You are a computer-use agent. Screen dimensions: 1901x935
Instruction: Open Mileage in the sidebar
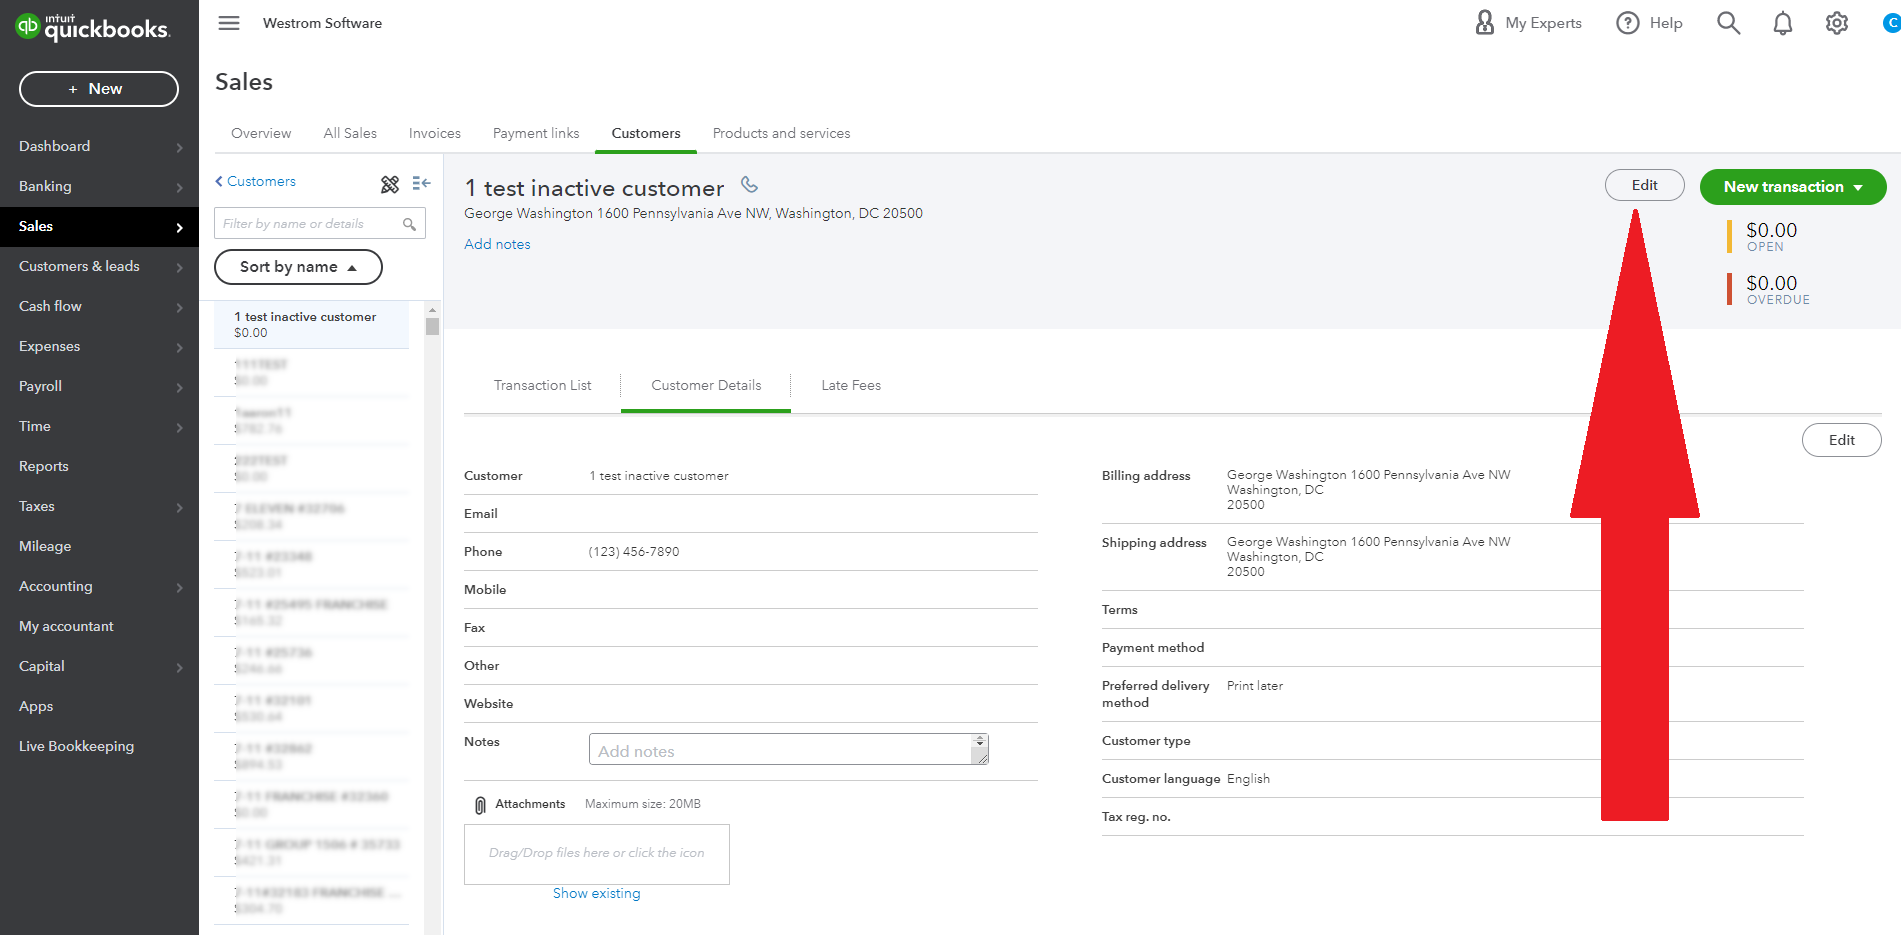tap(45, 546)
